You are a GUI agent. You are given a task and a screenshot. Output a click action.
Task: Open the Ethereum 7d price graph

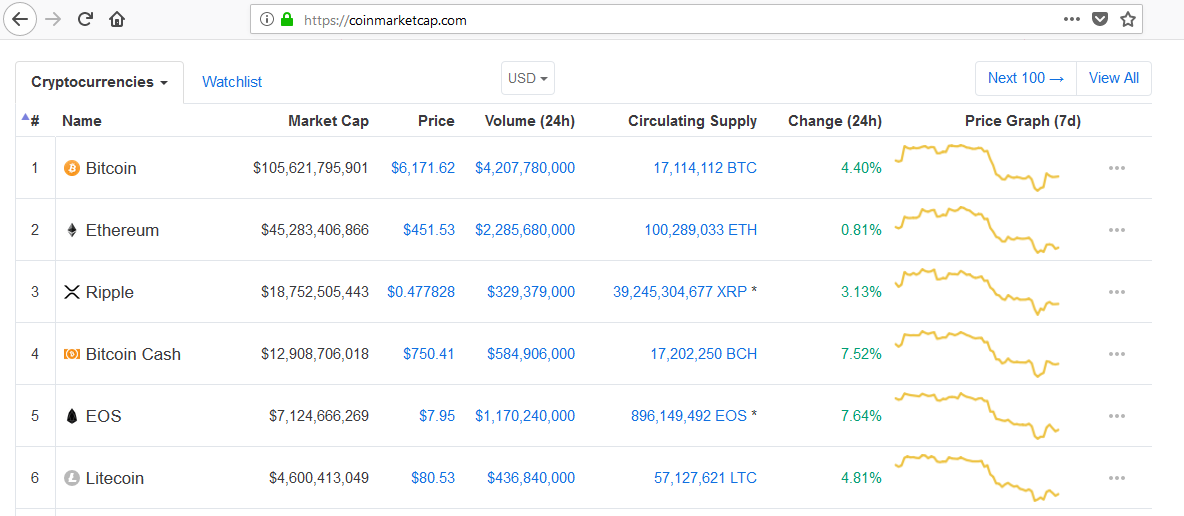coord(977,229)
